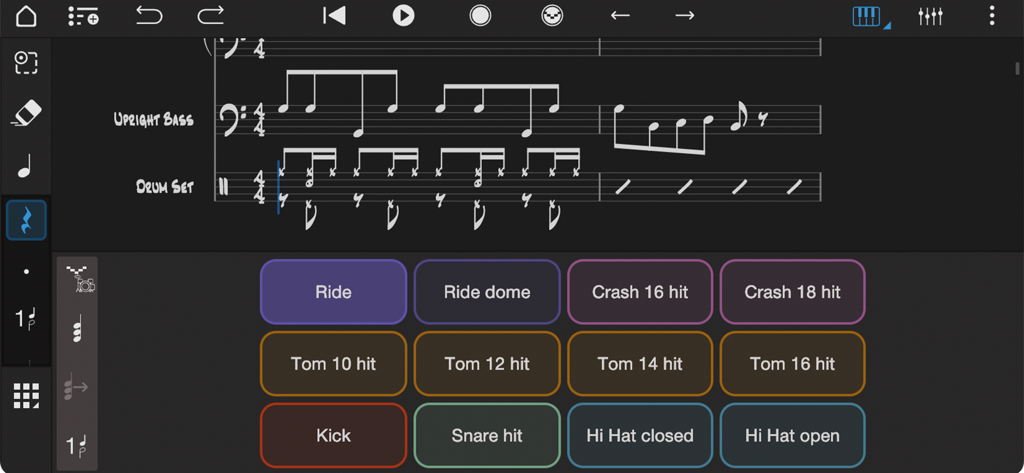Tap the Hi Hat closed pad
The height and width of the screenshot is (473, 1024).
click(x=640, y=435)
